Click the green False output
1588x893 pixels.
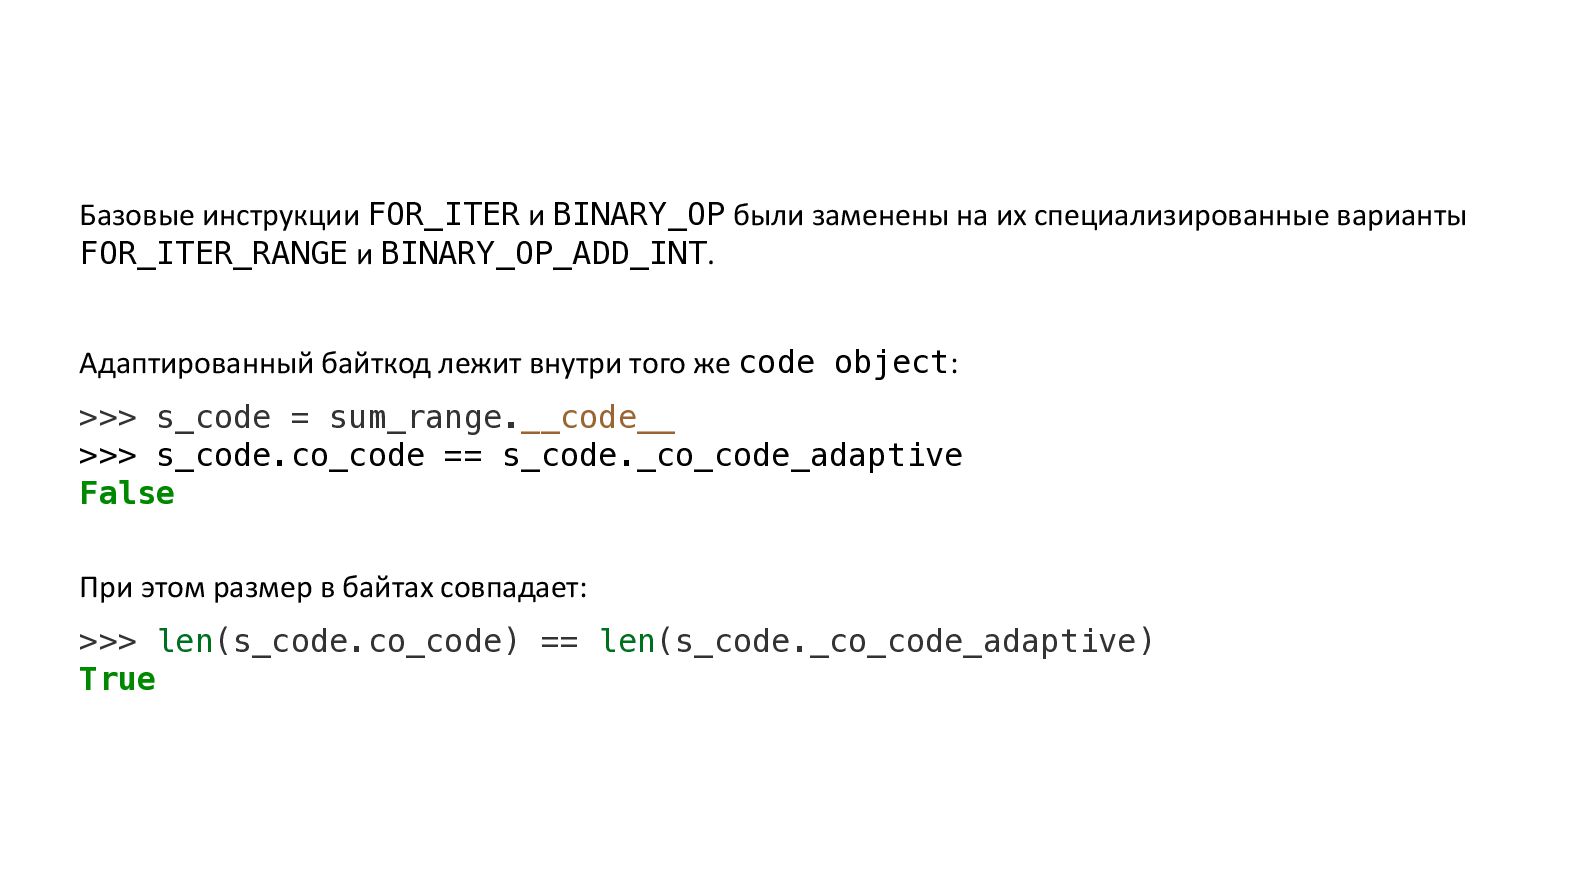click(127, 493)
